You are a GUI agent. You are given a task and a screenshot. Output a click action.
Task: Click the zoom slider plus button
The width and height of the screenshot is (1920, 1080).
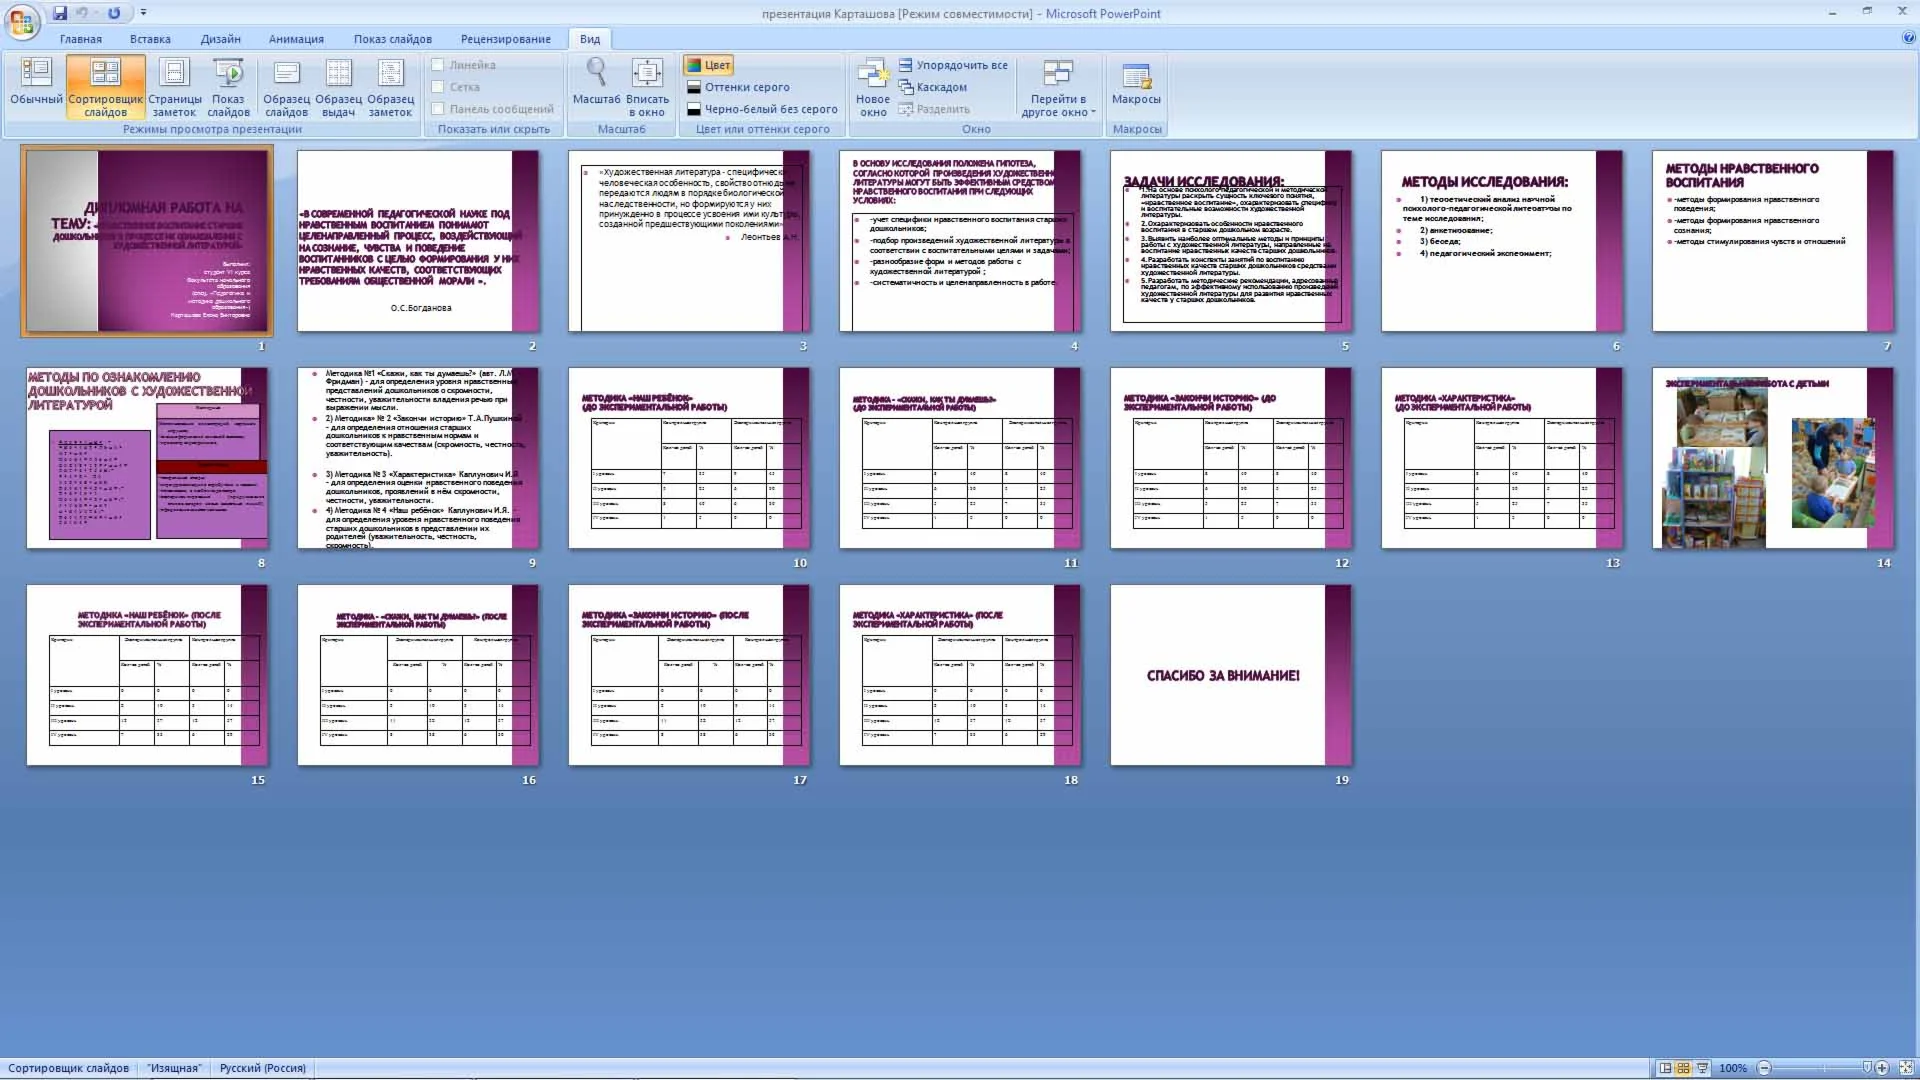1882,1068
